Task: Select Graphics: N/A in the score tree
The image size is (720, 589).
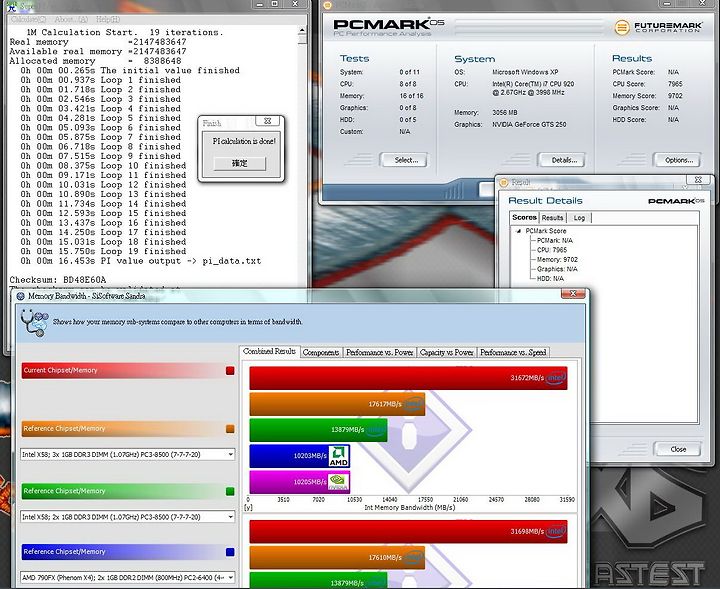Action: pos(557,269)
